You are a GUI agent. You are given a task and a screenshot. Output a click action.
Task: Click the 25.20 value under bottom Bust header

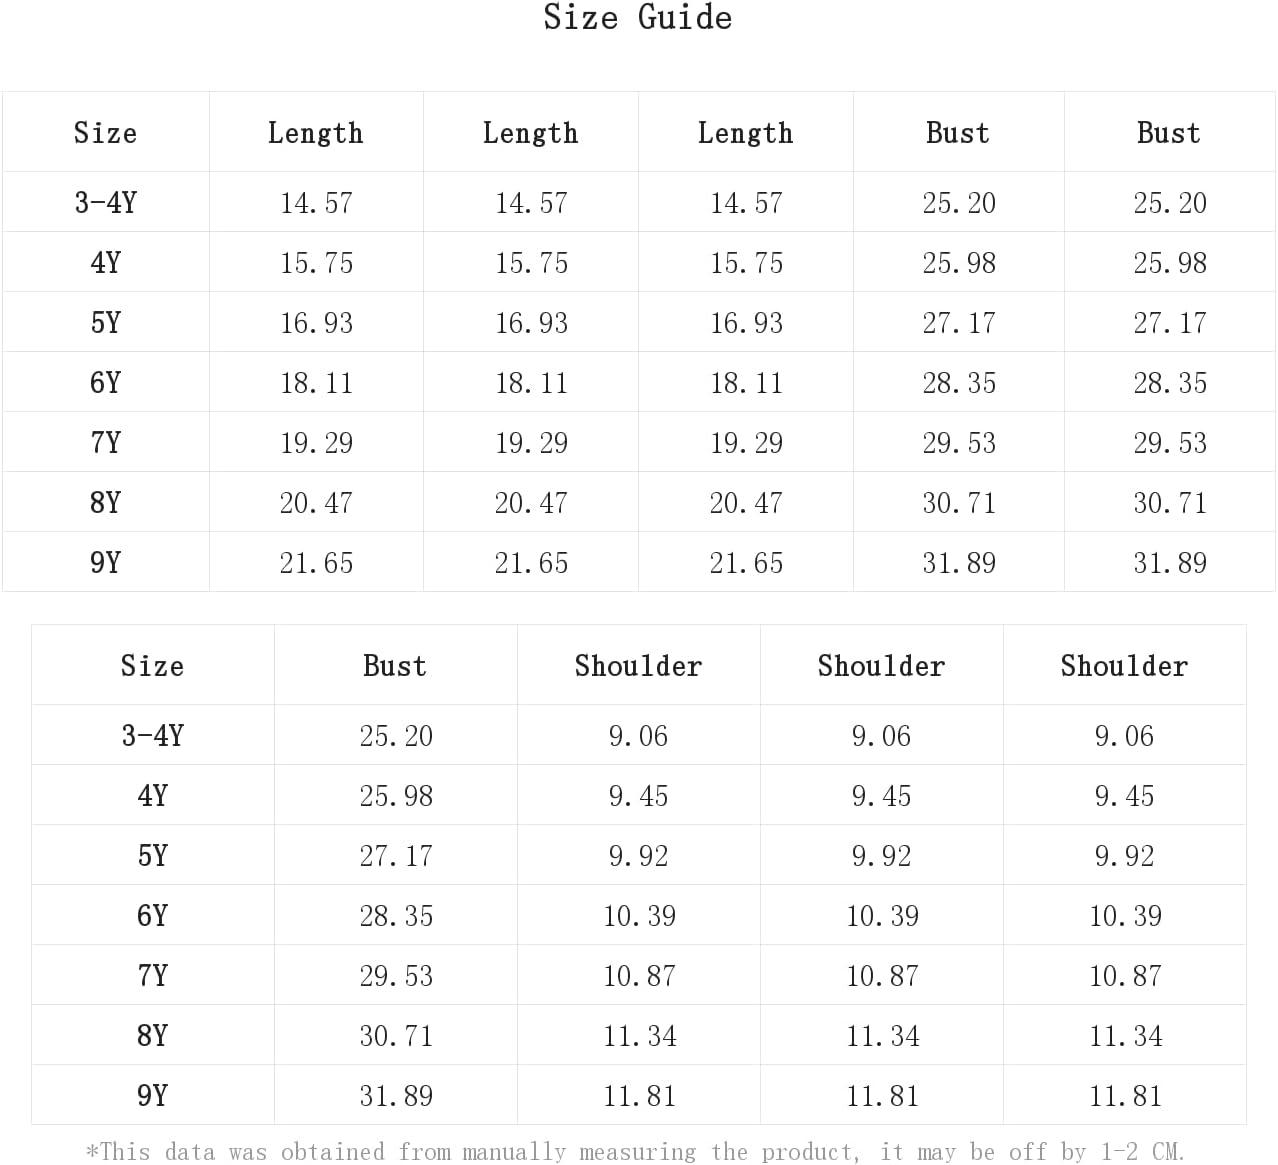[396, 735]
